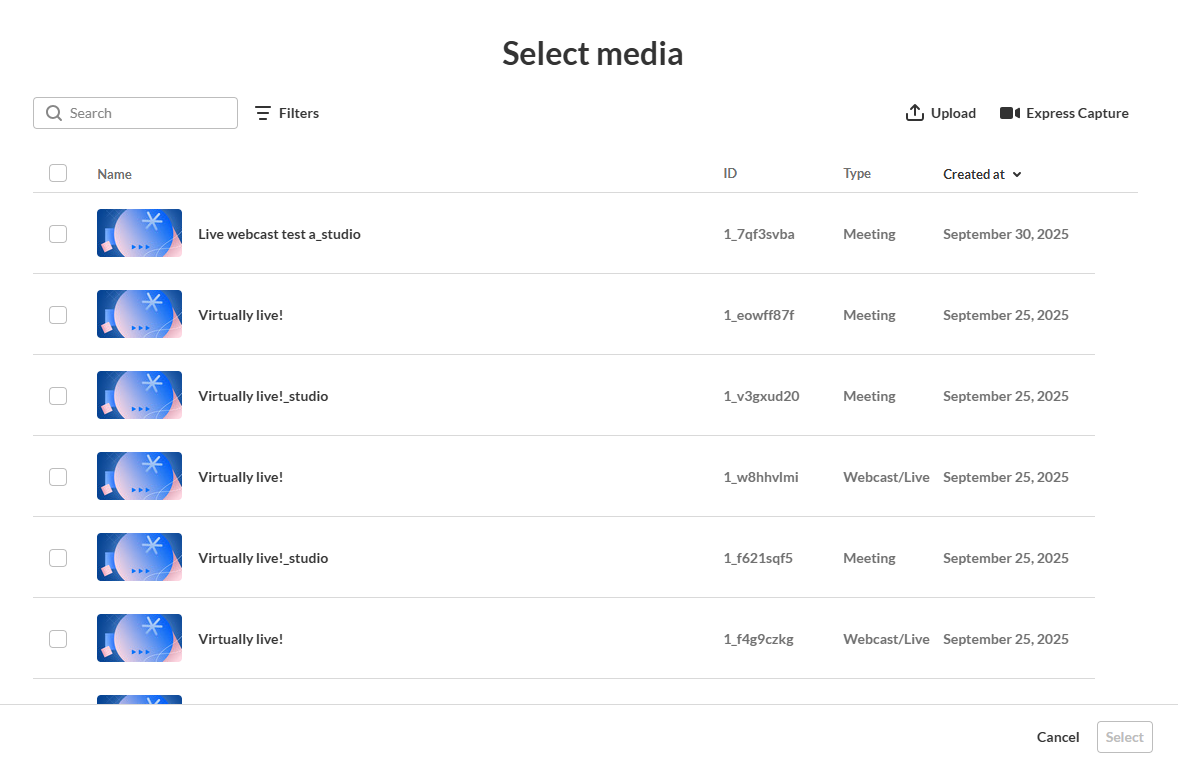Toggle the select-all checkbox in header

click(x=58, y=173)
